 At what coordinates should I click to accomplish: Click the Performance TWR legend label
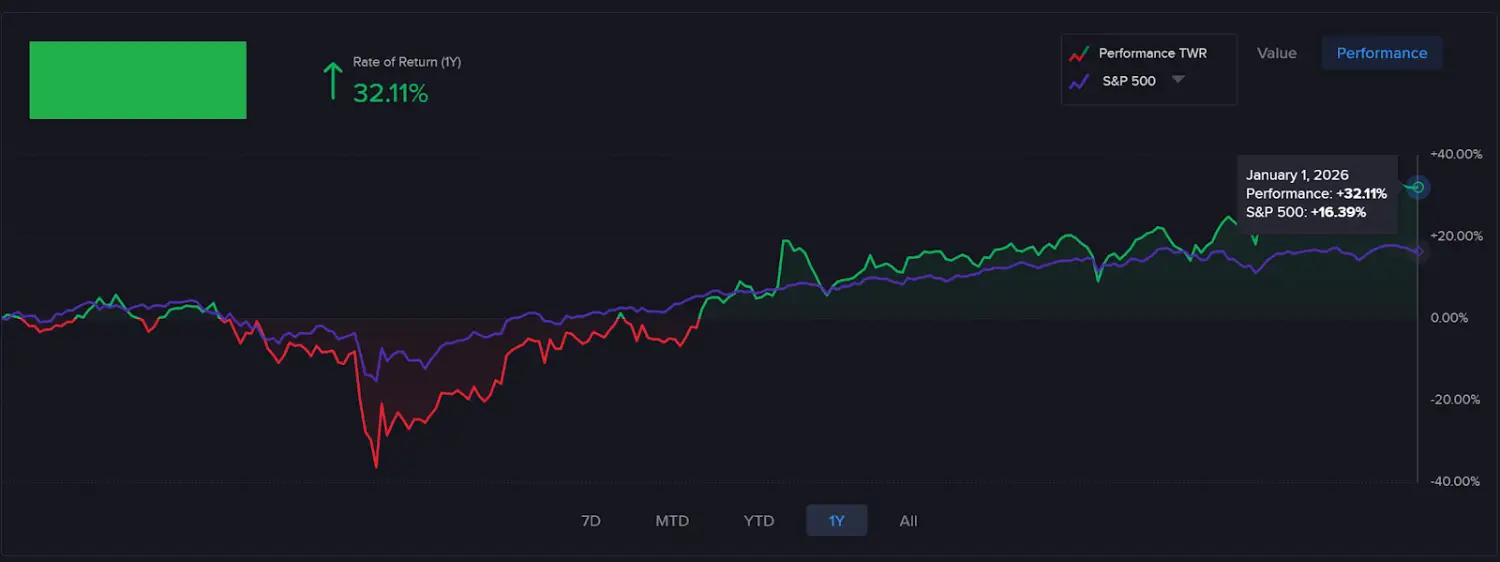click(x=1152, y=54)
